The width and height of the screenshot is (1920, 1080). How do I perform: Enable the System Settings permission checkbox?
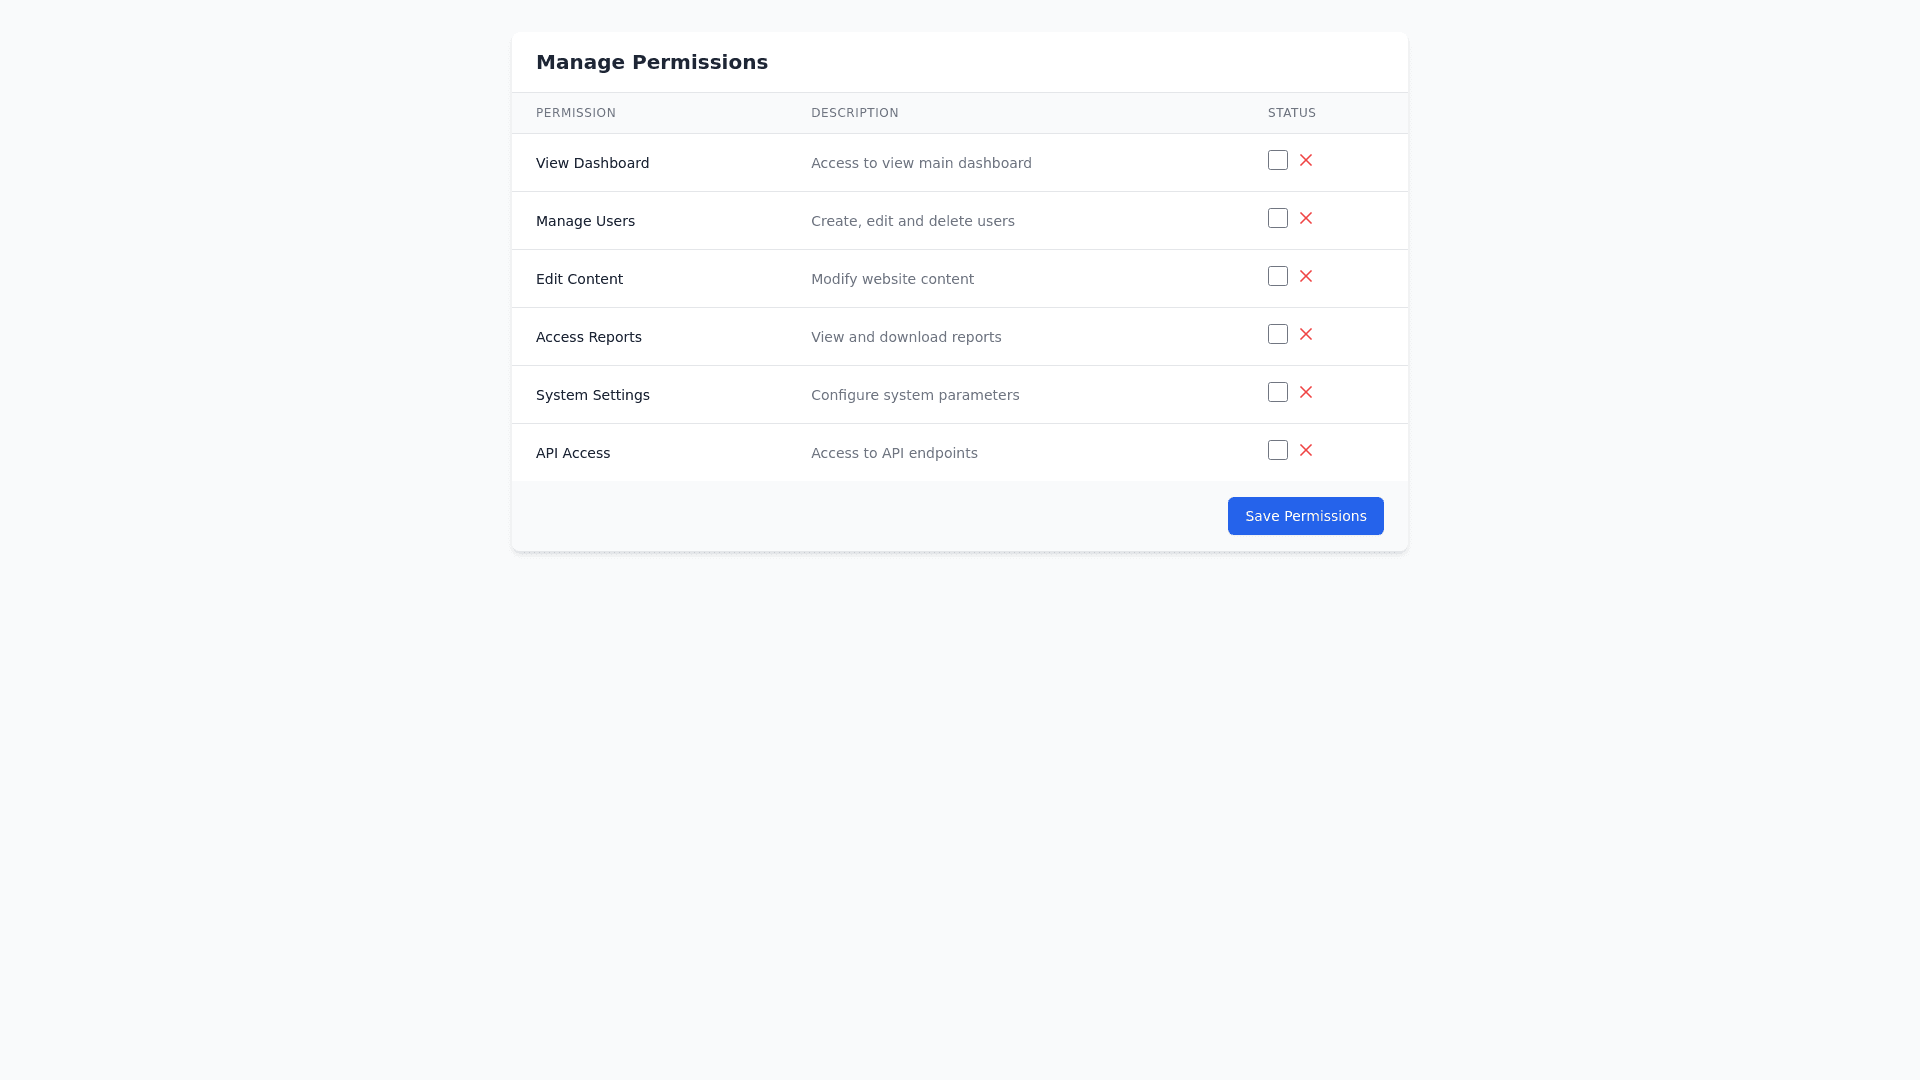pyautogui.click(x=1278, y=392)
